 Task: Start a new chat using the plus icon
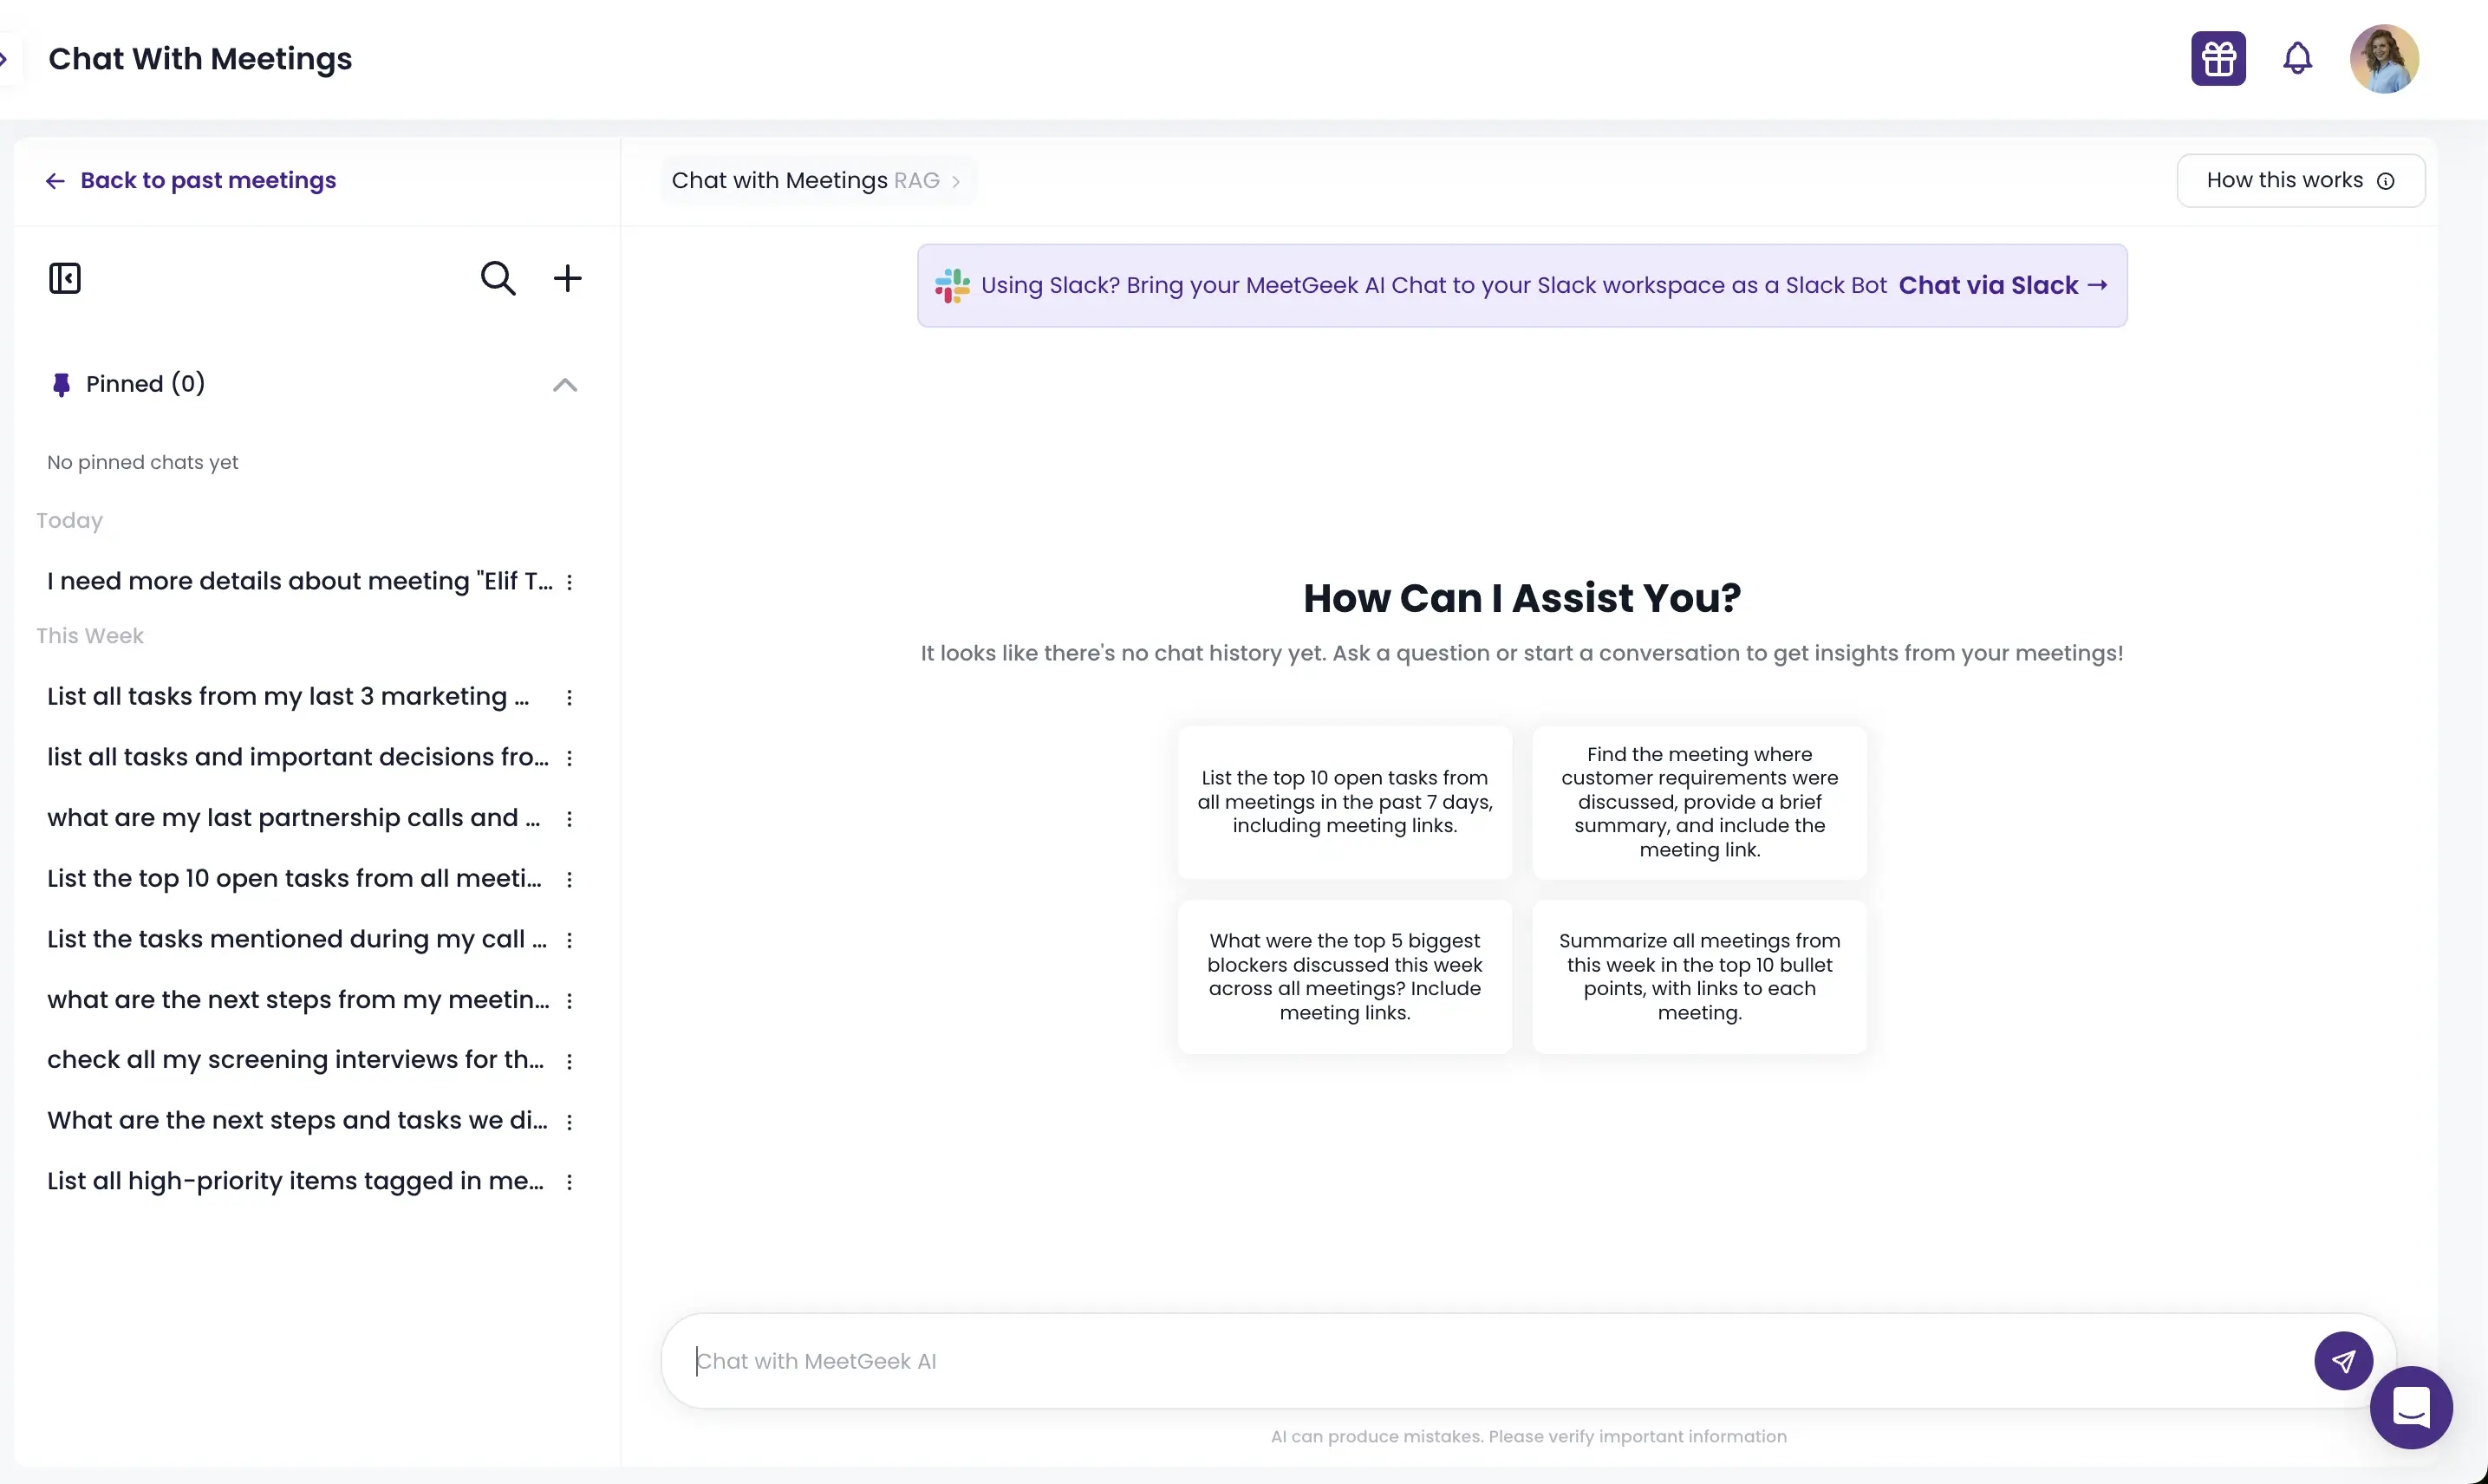(567, 278)
